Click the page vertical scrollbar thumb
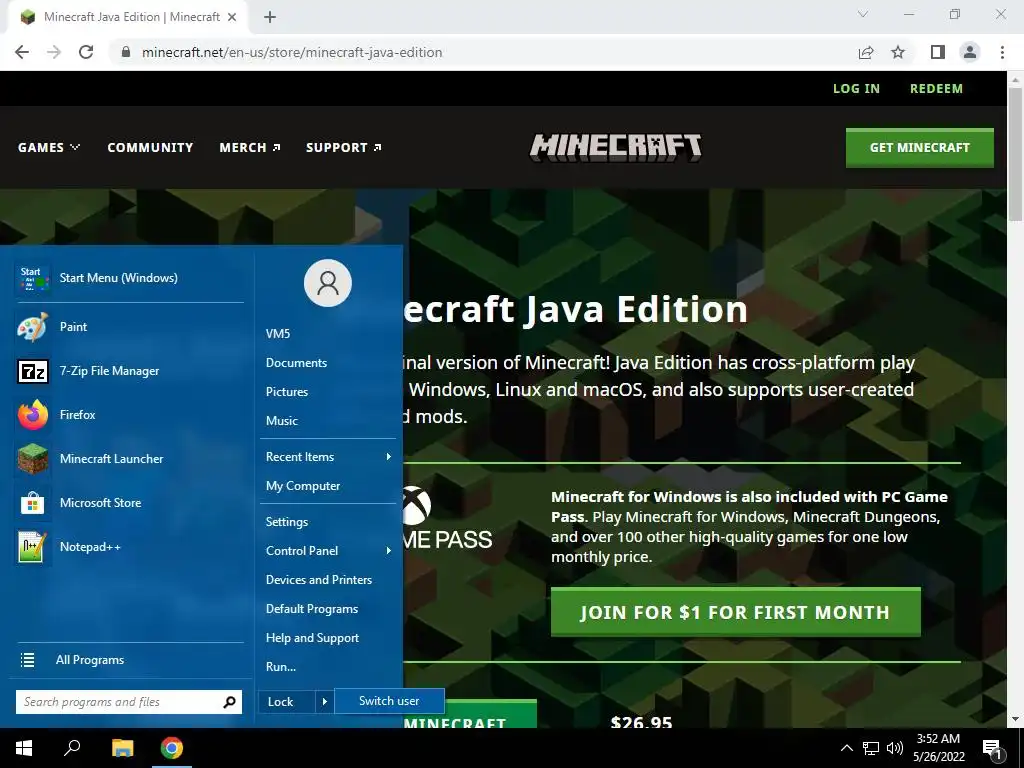The image size is (1024, 768). [1015, 154]
